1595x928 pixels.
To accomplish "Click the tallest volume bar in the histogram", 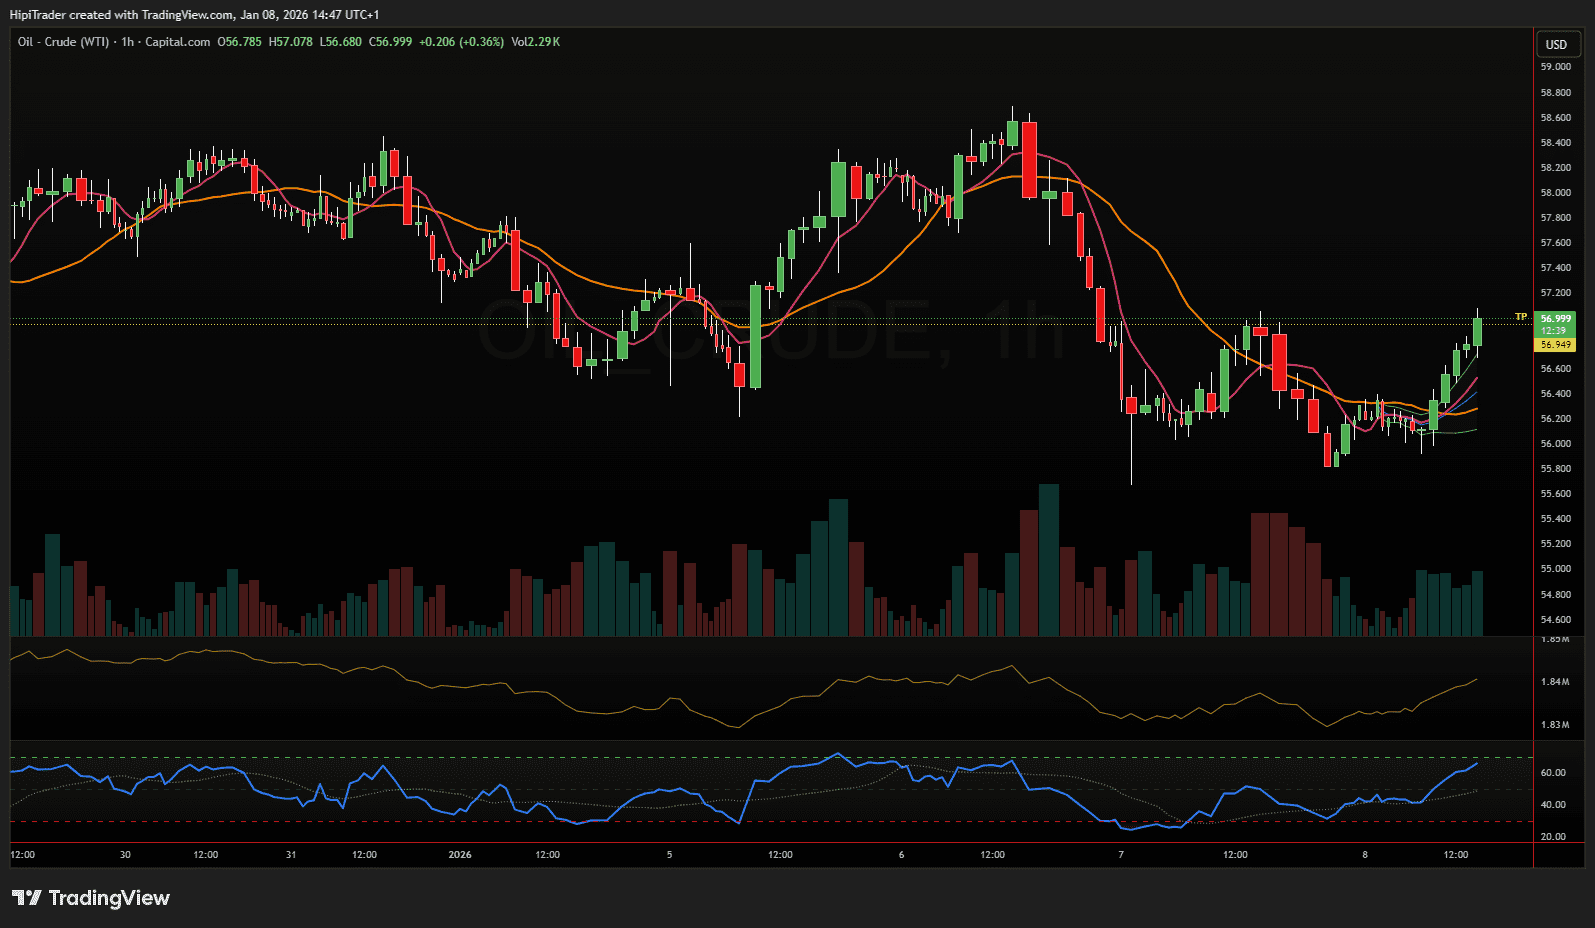I will coord(1048,560).
